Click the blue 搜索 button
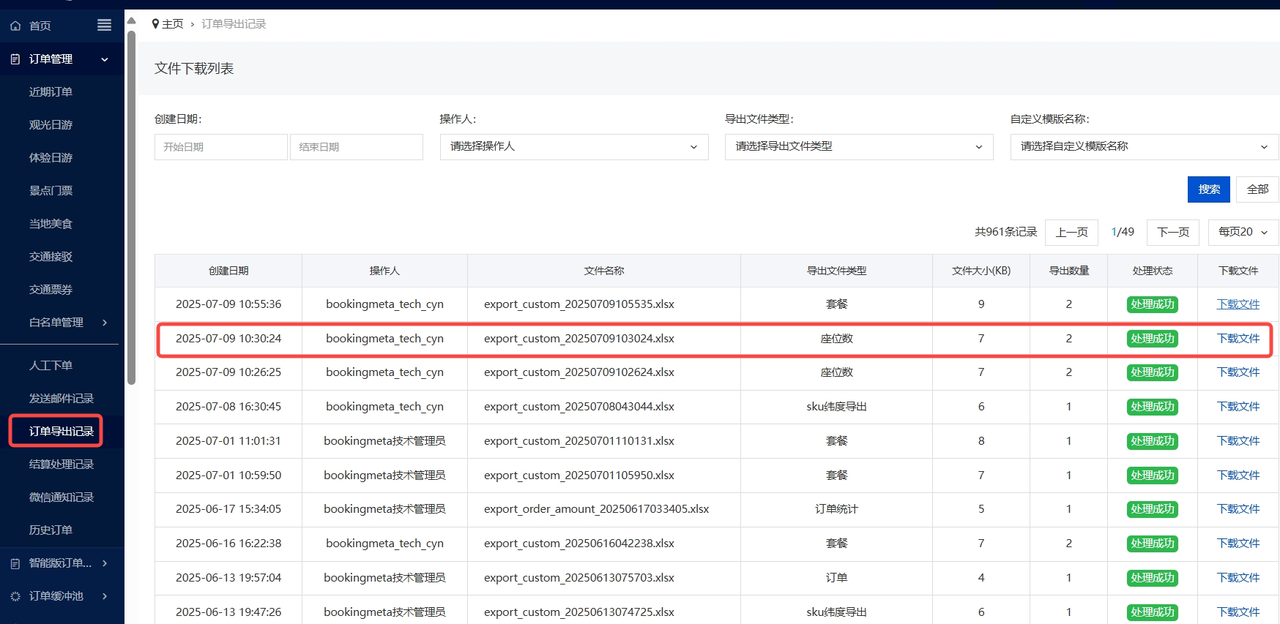 [1208, 189]
